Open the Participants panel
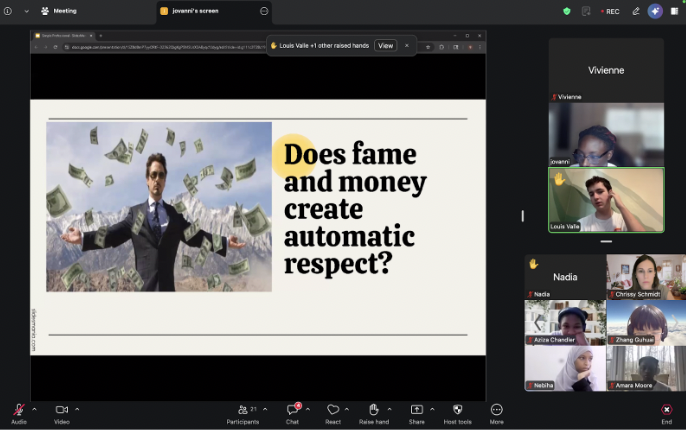686x430 pixels. [x=243, y=414]
